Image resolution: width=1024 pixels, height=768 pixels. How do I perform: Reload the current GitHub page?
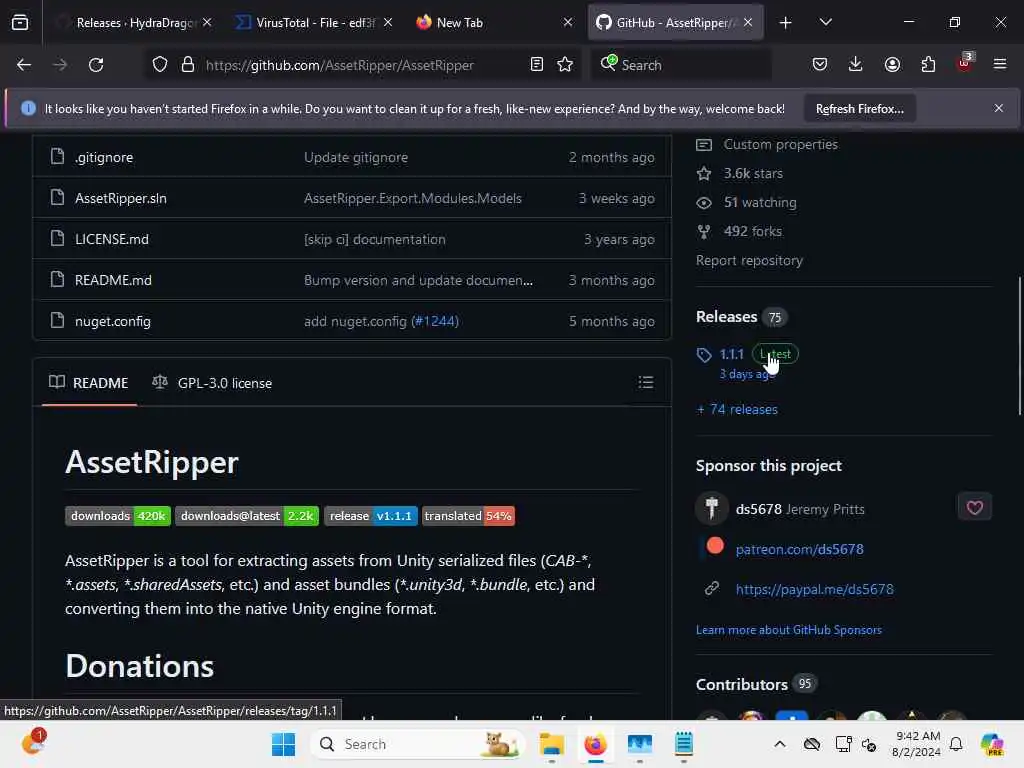[96, 65]
